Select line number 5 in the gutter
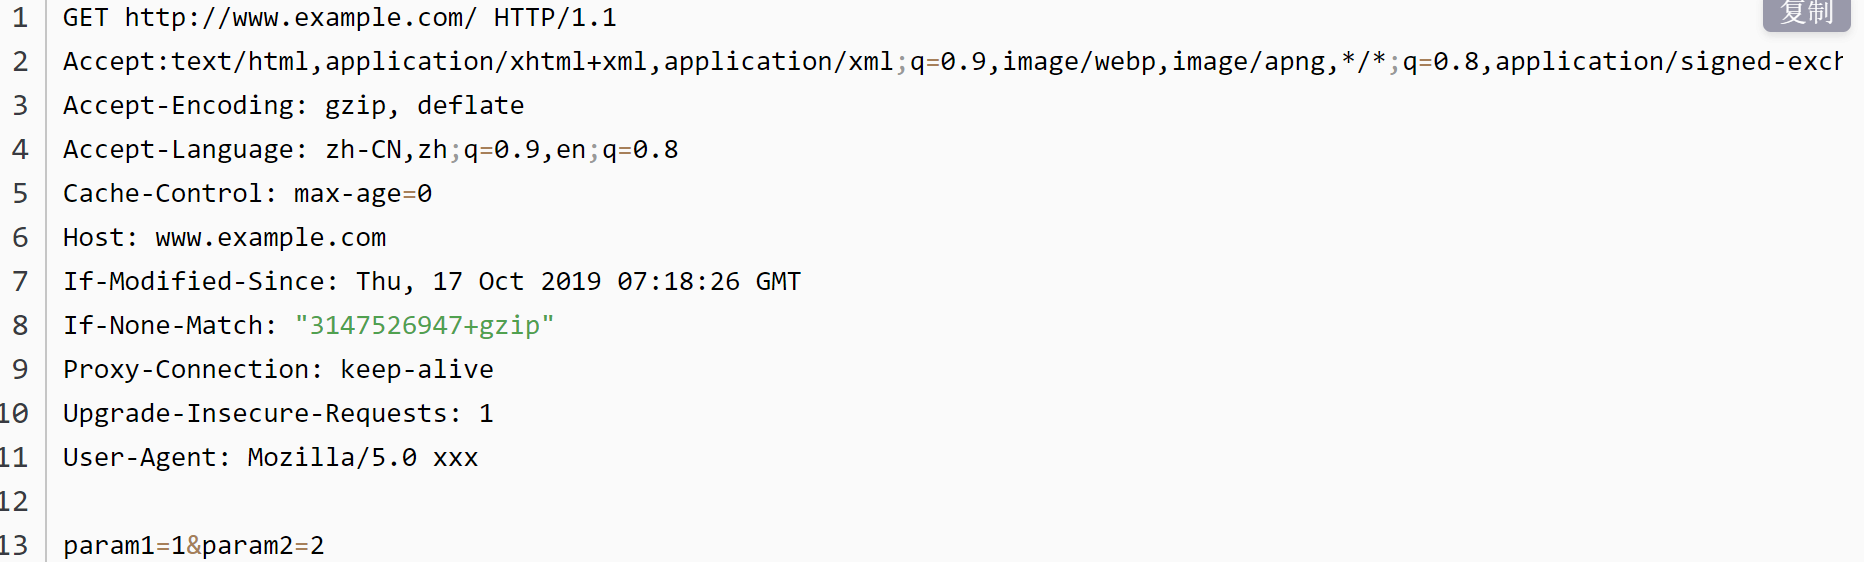 point(20,194)
